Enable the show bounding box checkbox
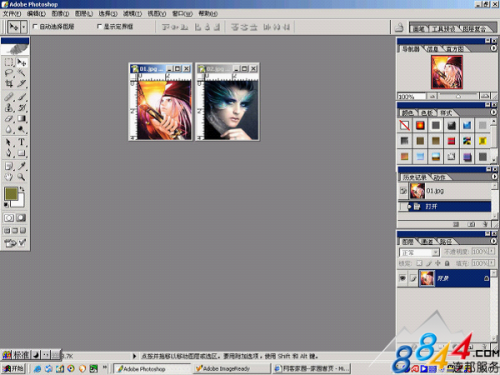 click(99, 26)
